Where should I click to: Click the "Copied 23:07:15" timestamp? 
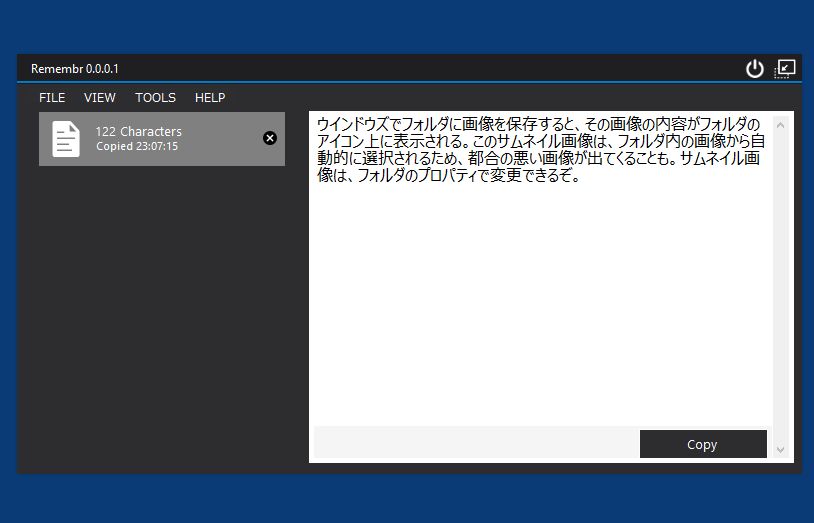point(137,146)
